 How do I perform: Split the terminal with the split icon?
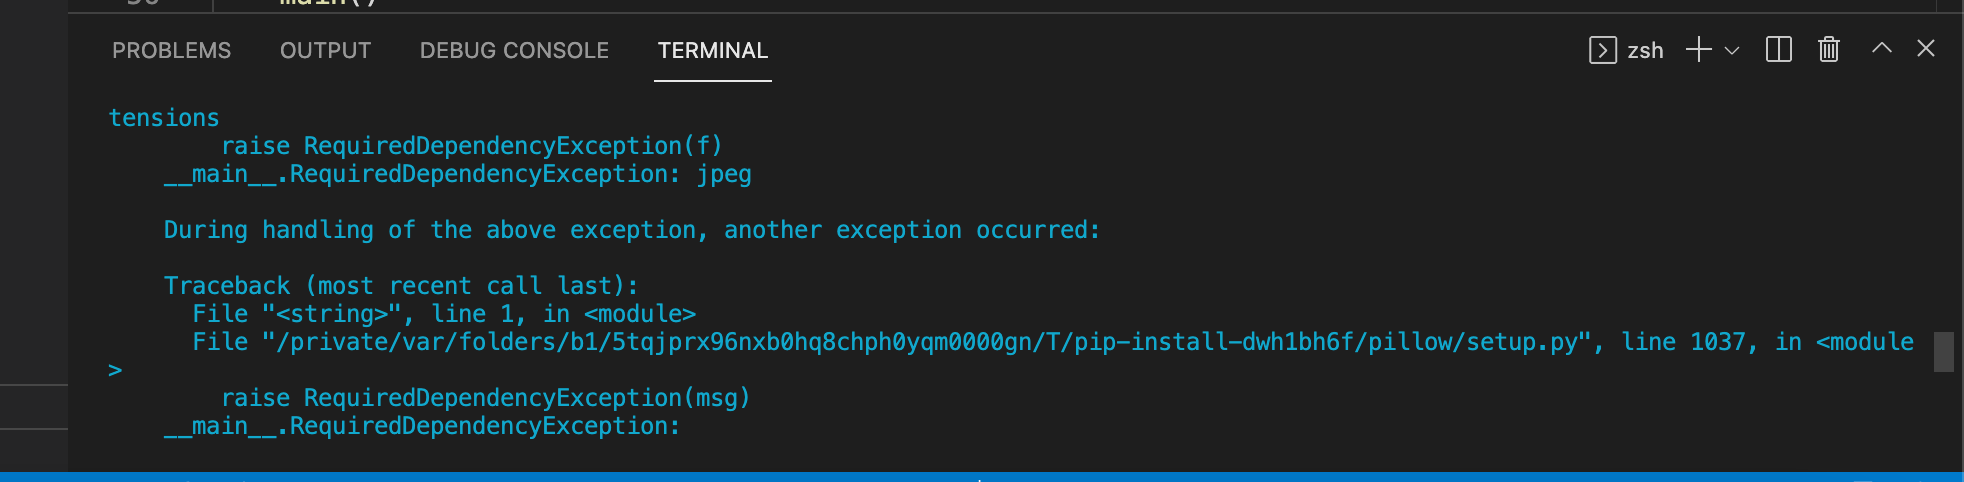click(x=1779, y=50)
